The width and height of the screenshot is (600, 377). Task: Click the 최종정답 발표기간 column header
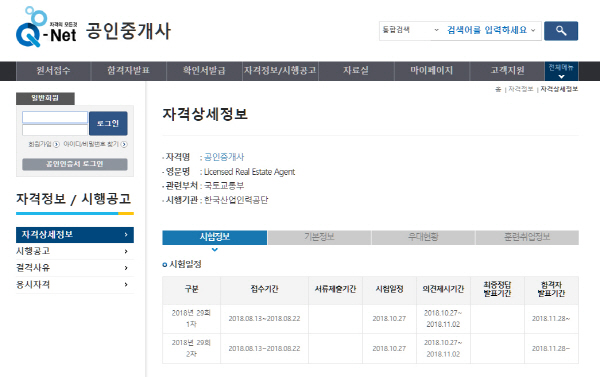(x=497, y=290)
